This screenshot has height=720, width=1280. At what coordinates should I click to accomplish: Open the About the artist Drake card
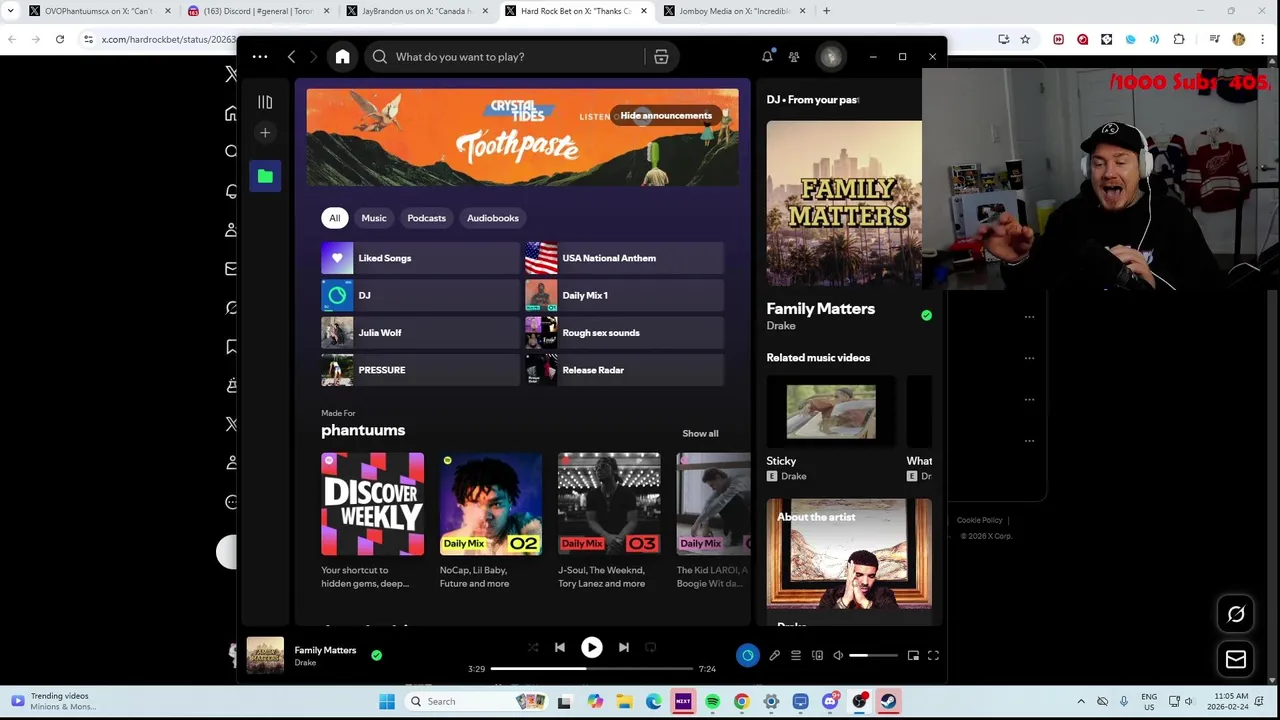tap(849, 562)
